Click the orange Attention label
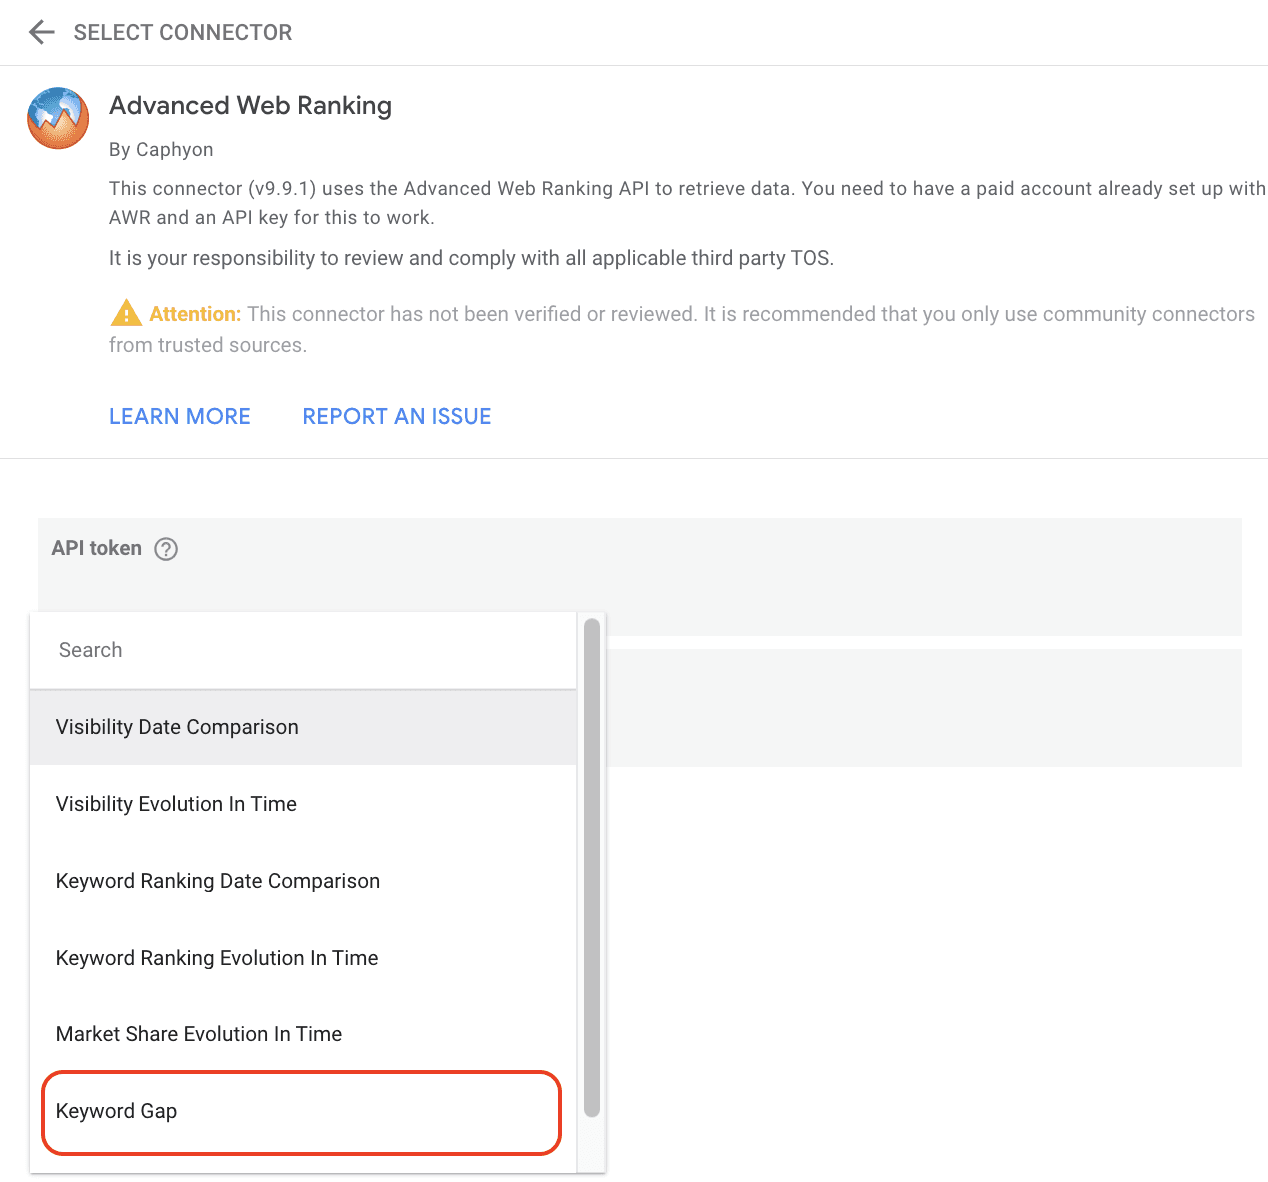The width and height of the screenshot is (1268, 1182). [195, 314]
